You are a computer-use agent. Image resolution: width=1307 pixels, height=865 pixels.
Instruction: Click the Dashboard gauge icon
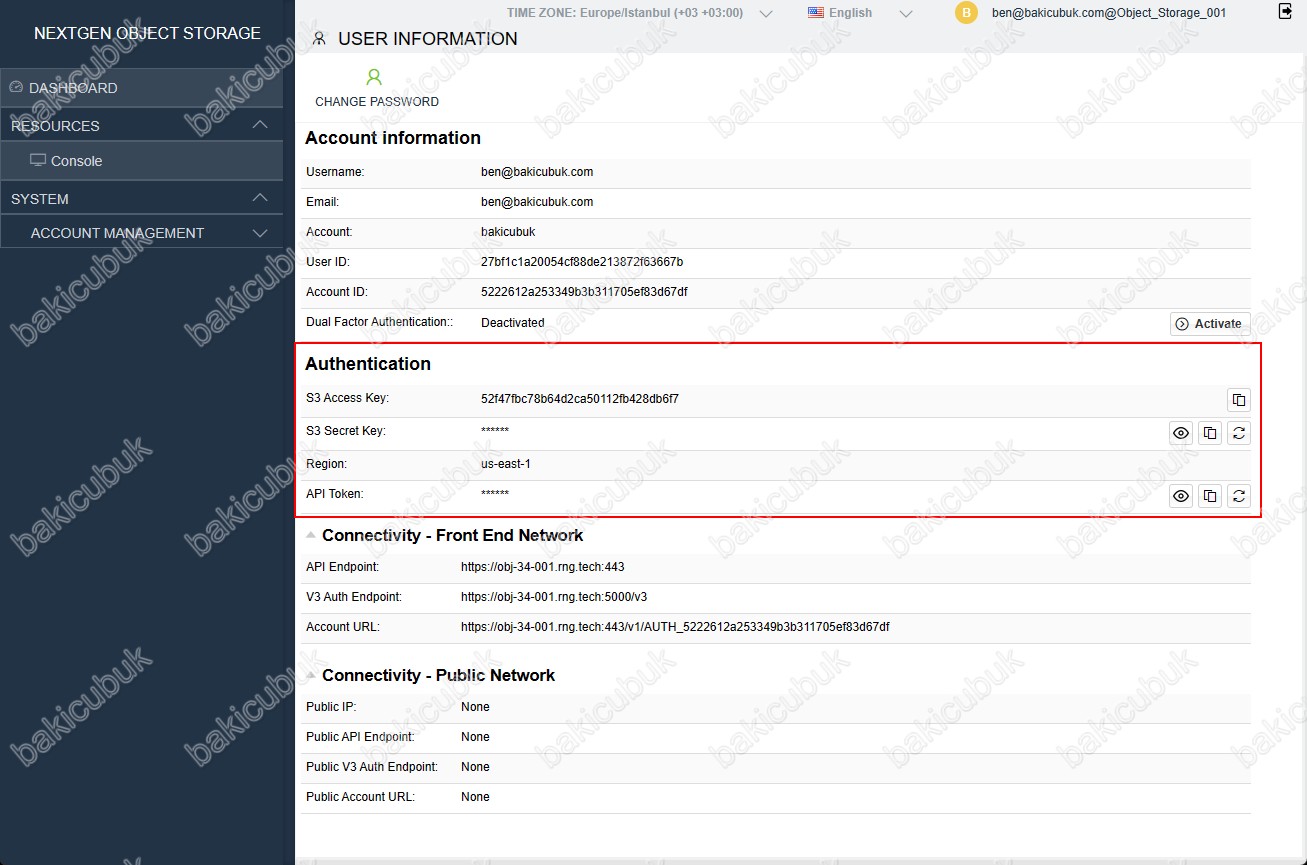pyautogui.click(x=16, y=87)
